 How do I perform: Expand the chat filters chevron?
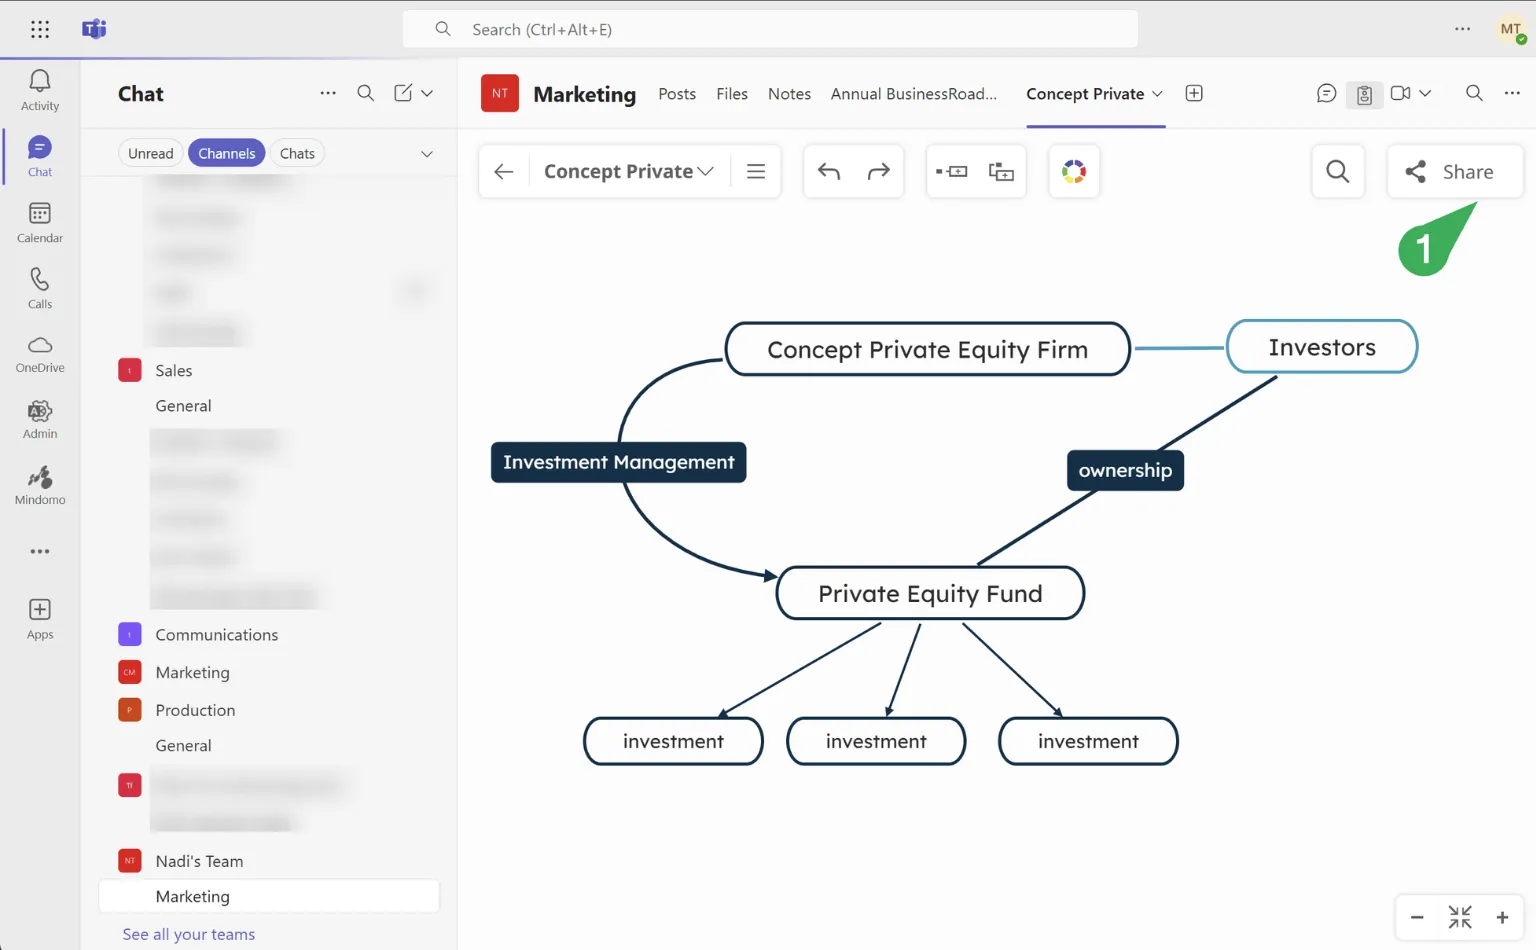pyautogui.click(x=427, y=154)
